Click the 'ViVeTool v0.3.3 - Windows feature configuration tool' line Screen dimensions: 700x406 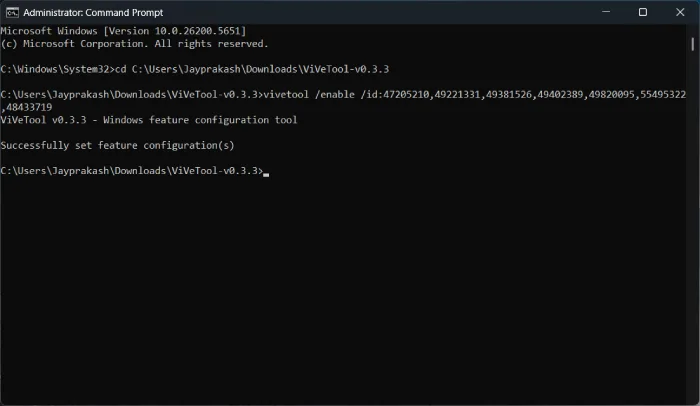pos(149,120)
